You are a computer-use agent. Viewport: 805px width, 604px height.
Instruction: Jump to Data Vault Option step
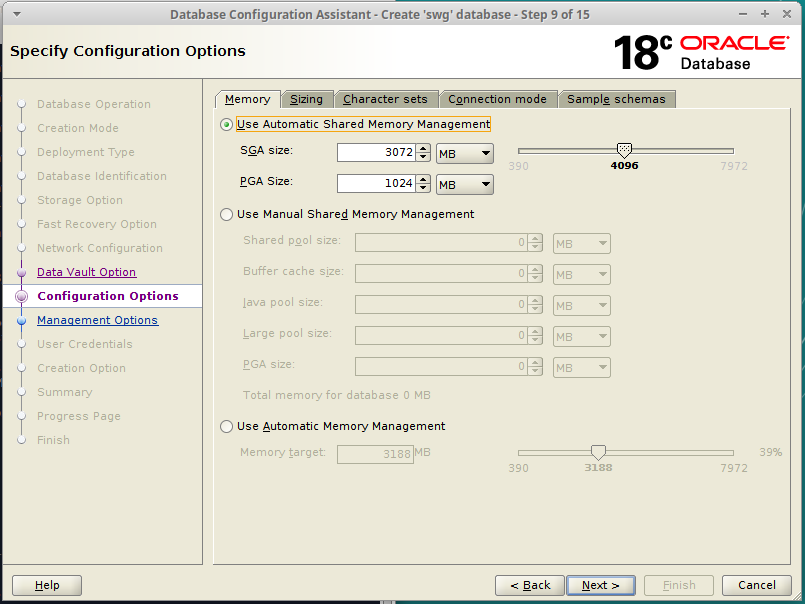[x=87, y=272]
